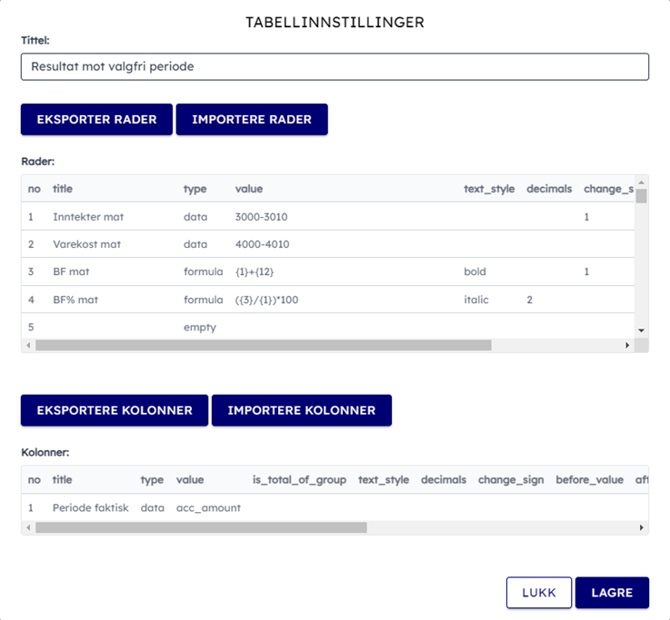Viewport: 670px width, 620px height.
Task: Click the text_style header in rows table
Action: click(488, 188)
